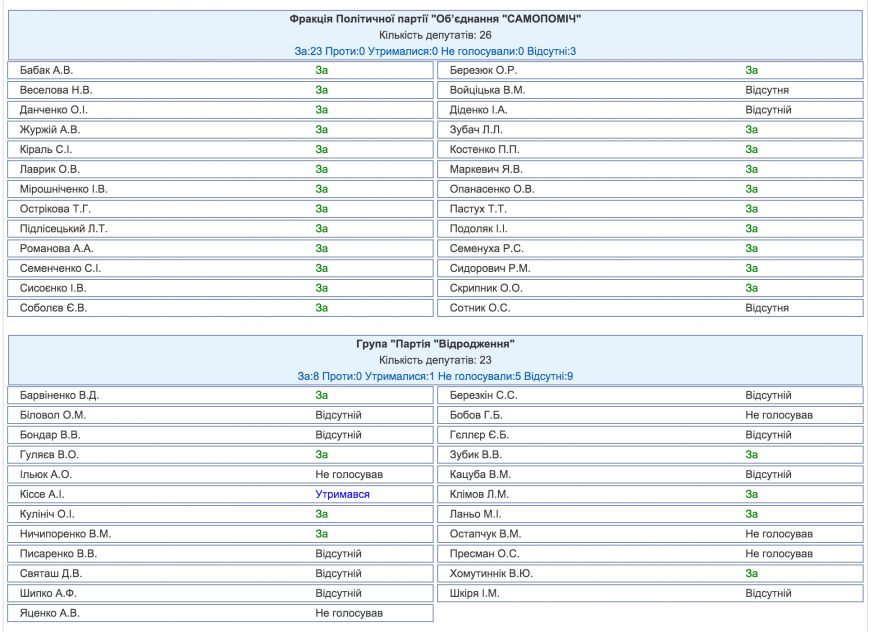Click the name Лаврик О.В.

[x=49, y=169]
